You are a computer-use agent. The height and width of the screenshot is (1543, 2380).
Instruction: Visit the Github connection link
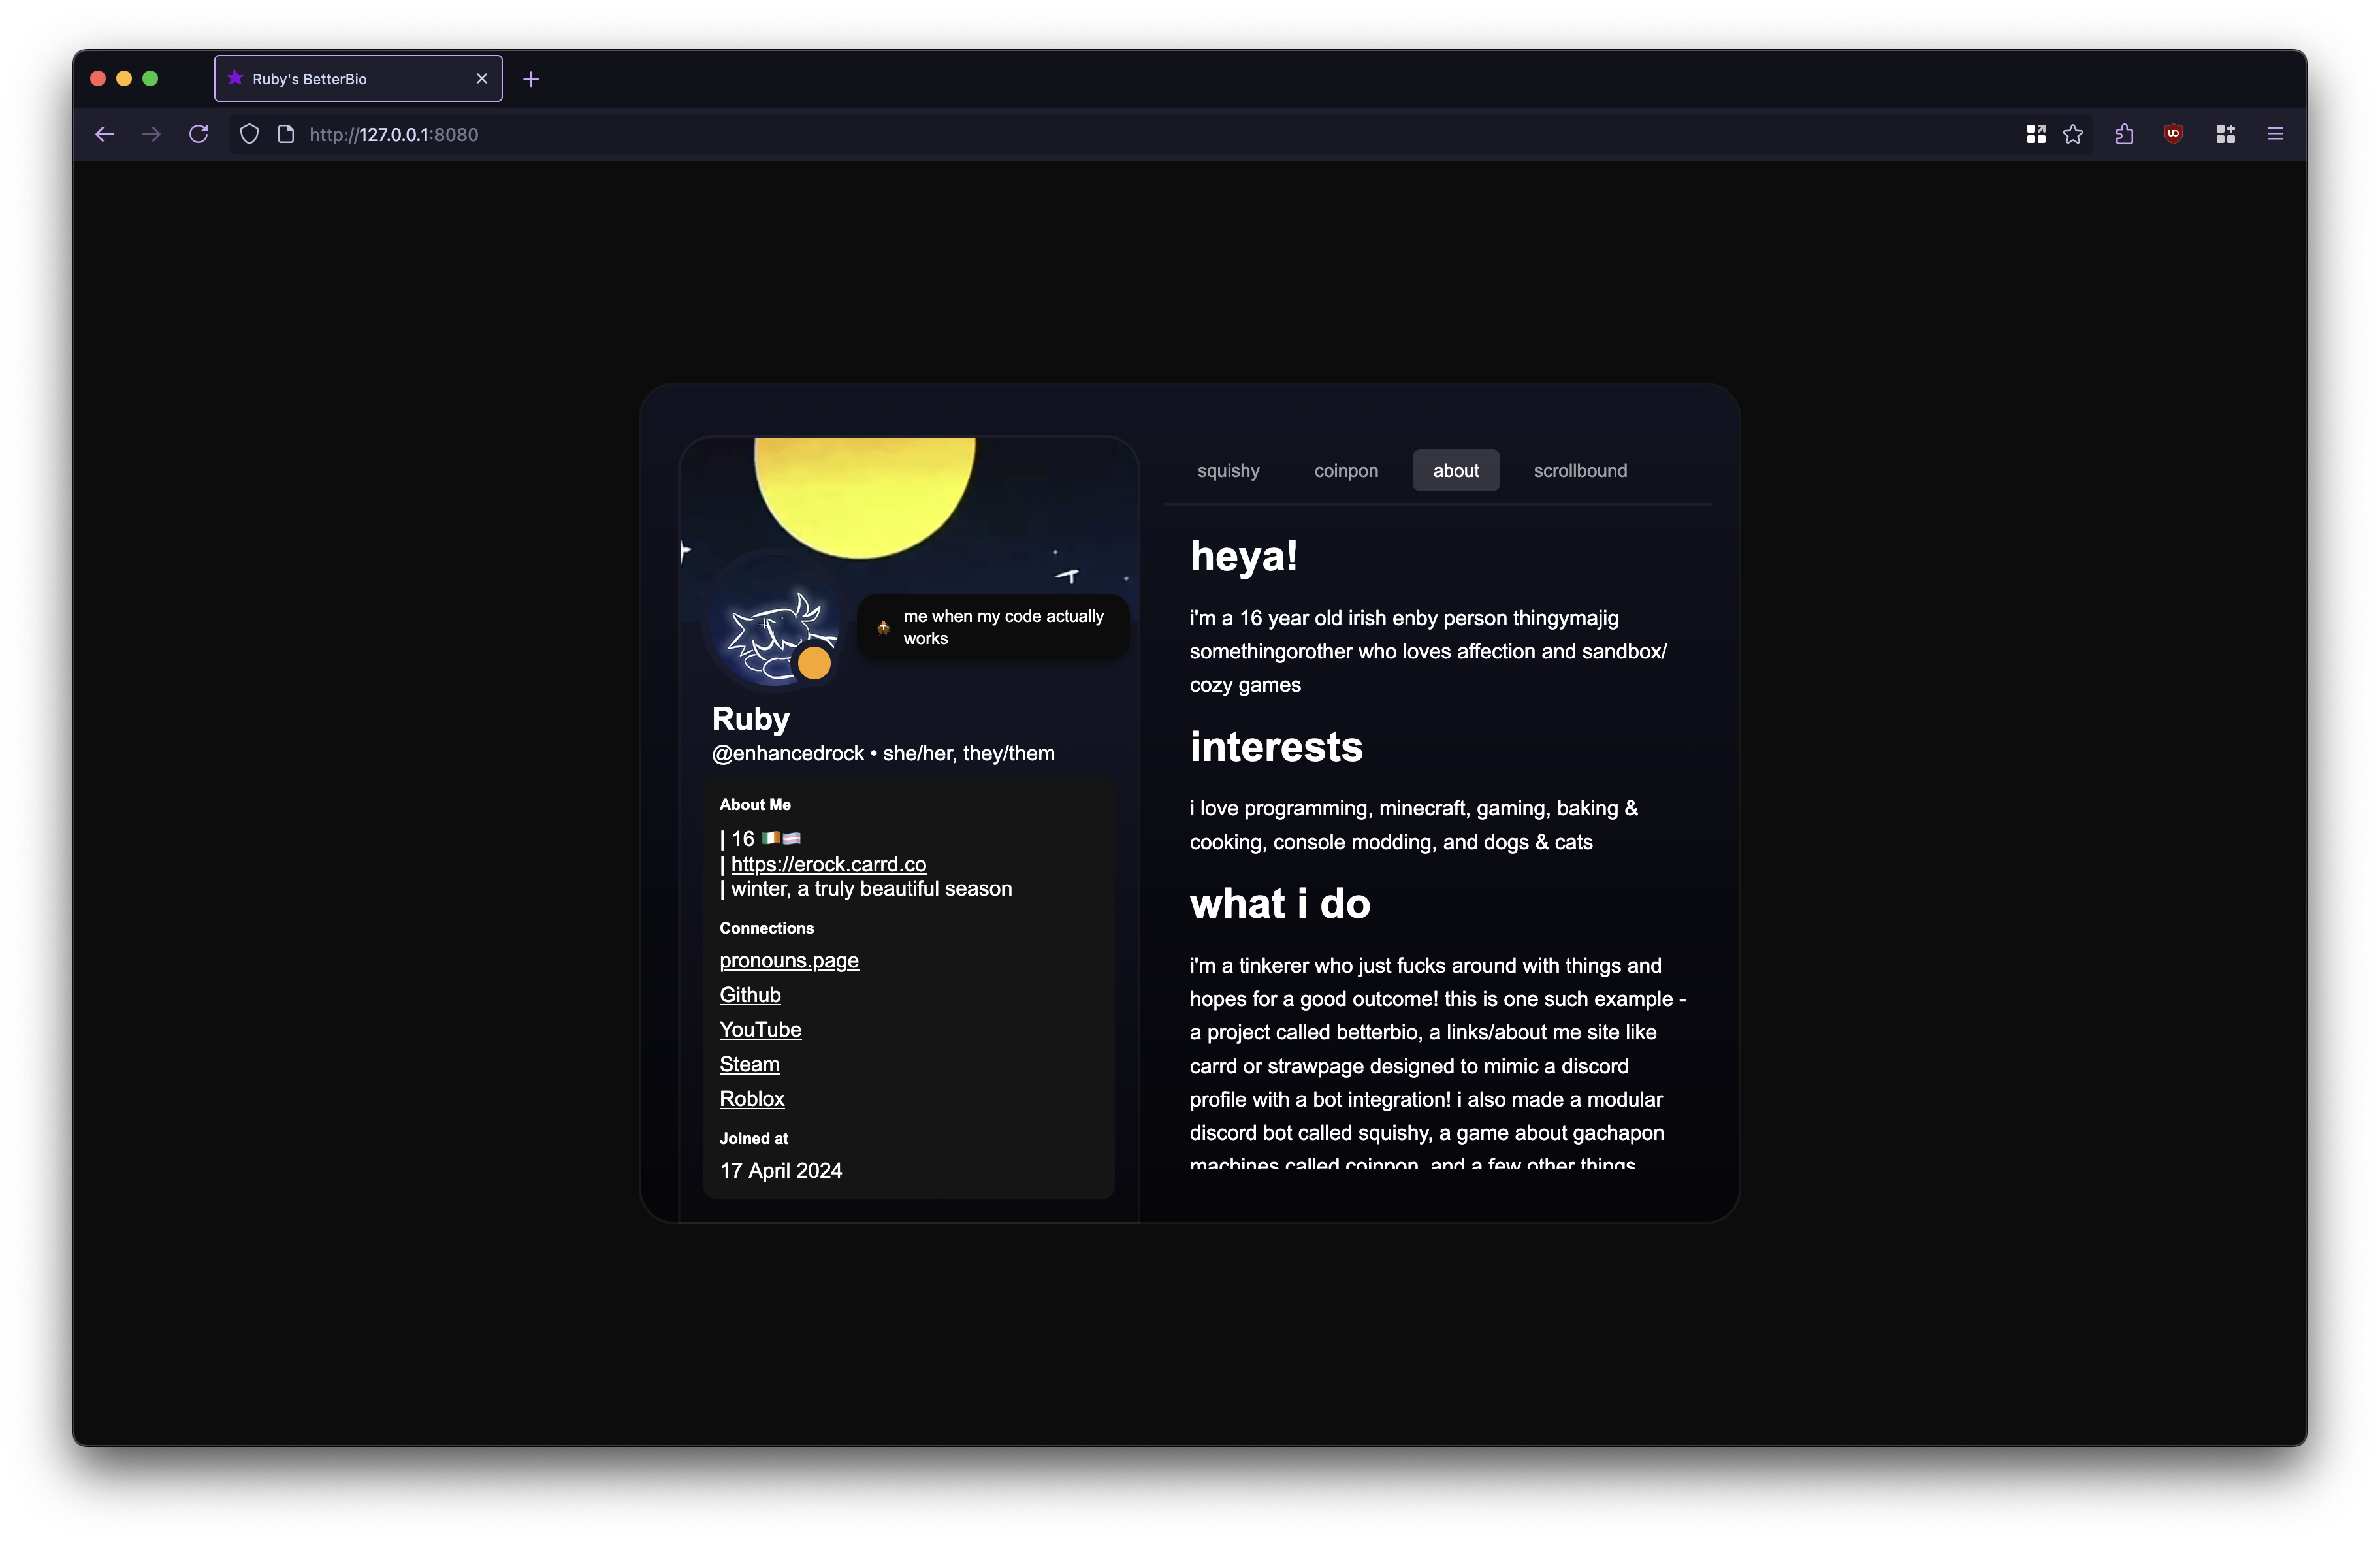(750, 995)
